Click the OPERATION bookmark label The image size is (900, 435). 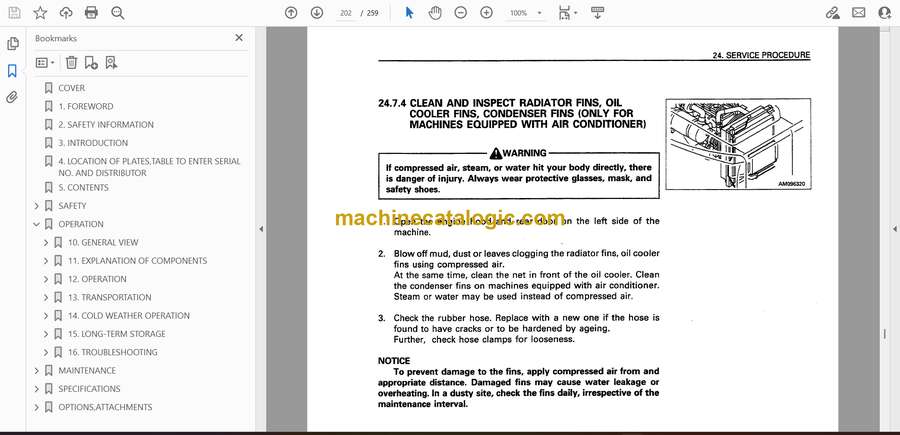coord(81,224)
